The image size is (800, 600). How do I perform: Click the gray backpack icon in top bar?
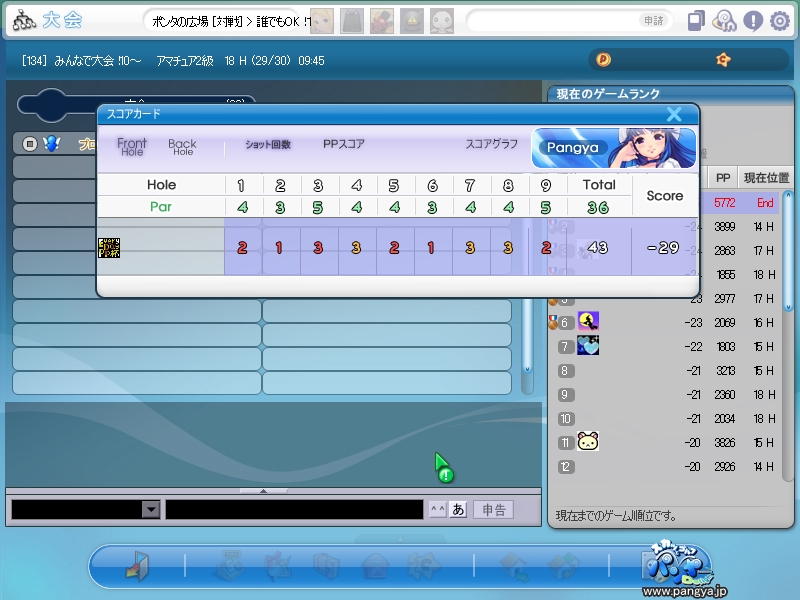(x=352, y=21)
